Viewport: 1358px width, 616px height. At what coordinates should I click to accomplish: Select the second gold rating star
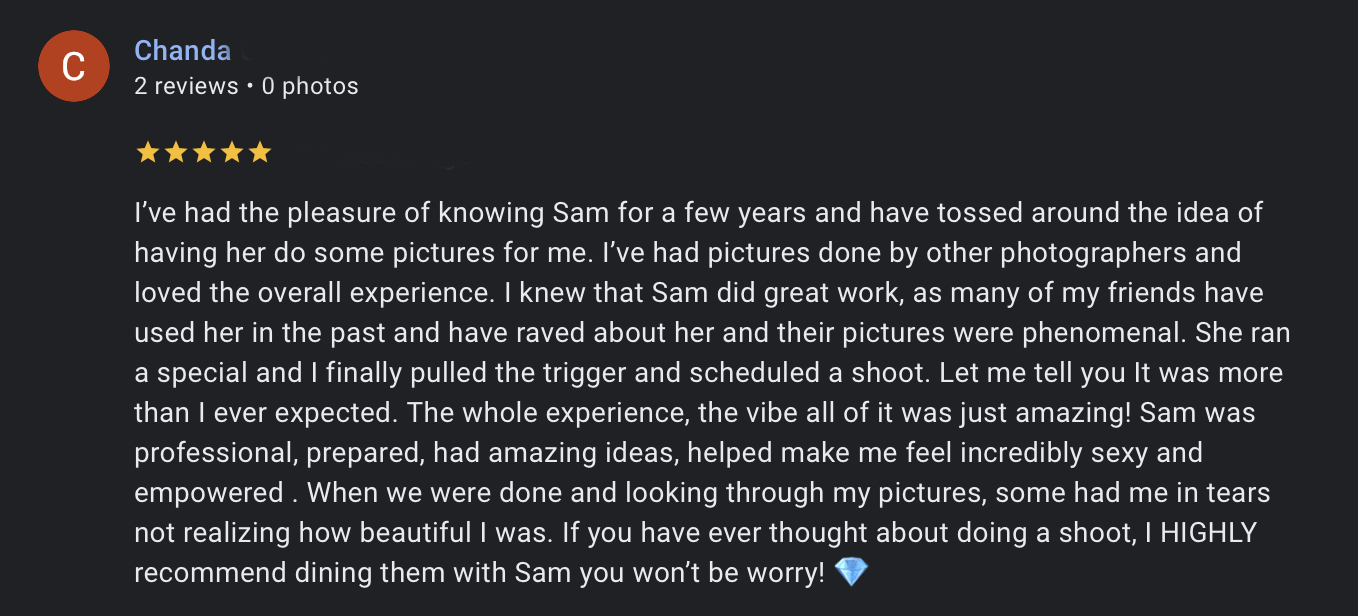[x=175, y=152]
